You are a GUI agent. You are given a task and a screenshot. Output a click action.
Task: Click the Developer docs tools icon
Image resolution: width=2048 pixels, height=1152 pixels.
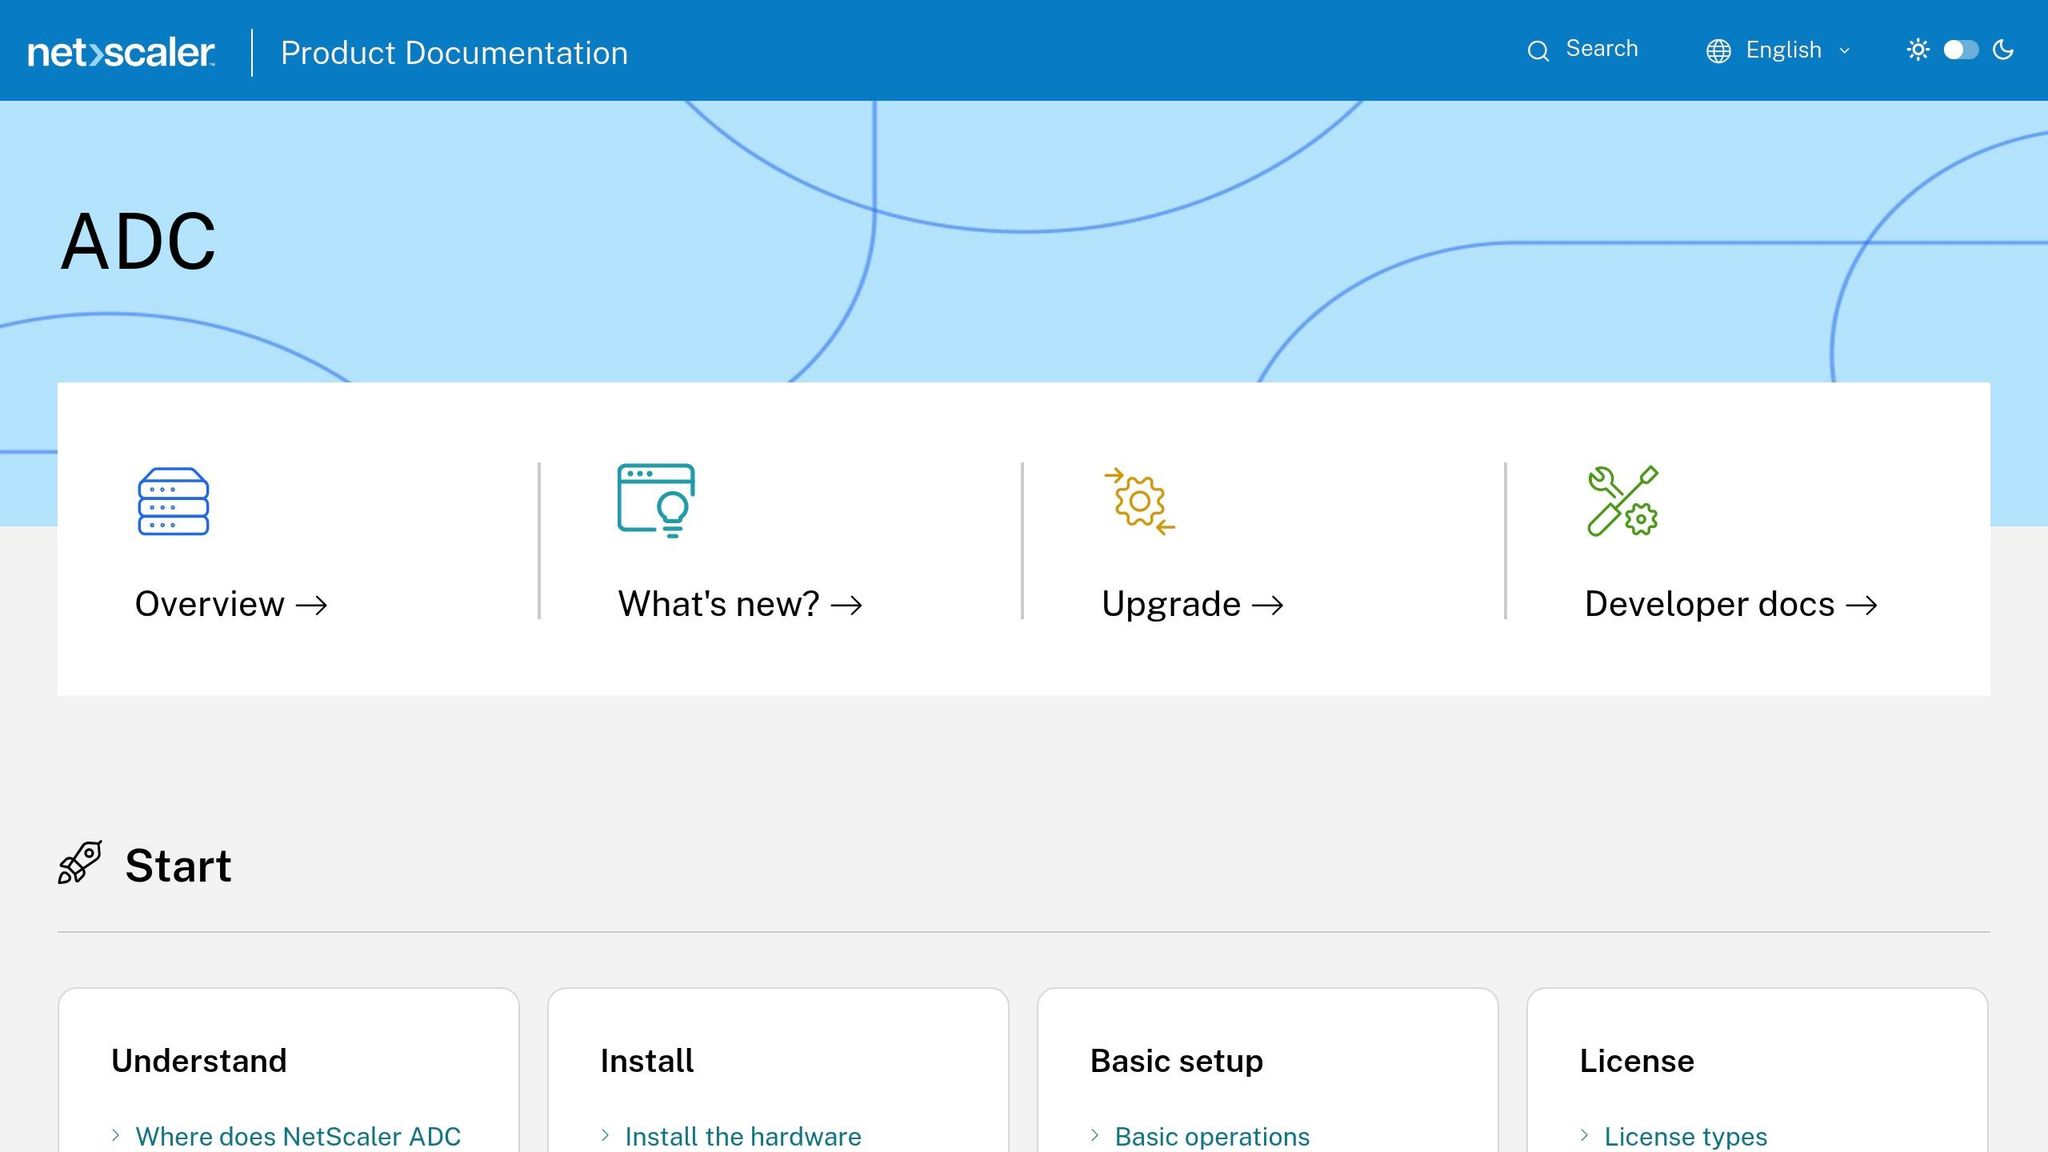tap(1622, 501)
